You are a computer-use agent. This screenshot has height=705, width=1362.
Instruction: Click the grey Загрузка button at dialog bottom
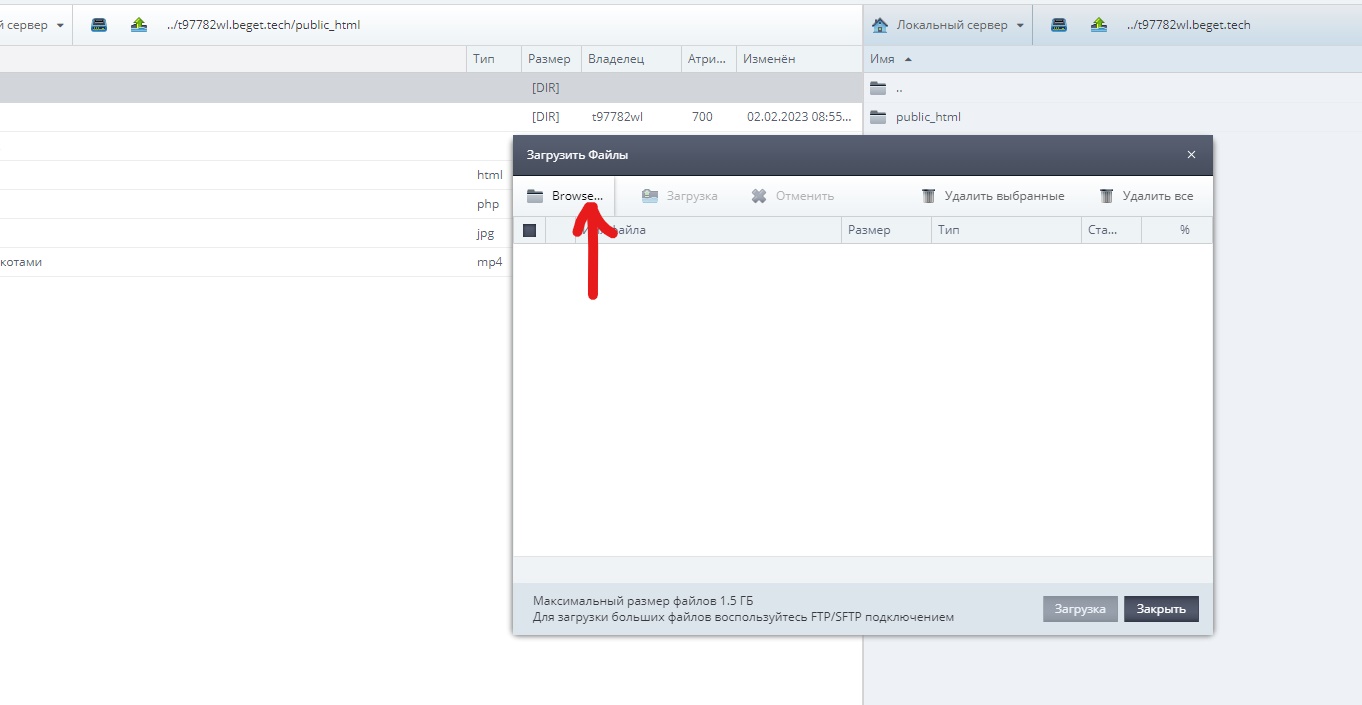point(1080,609)
